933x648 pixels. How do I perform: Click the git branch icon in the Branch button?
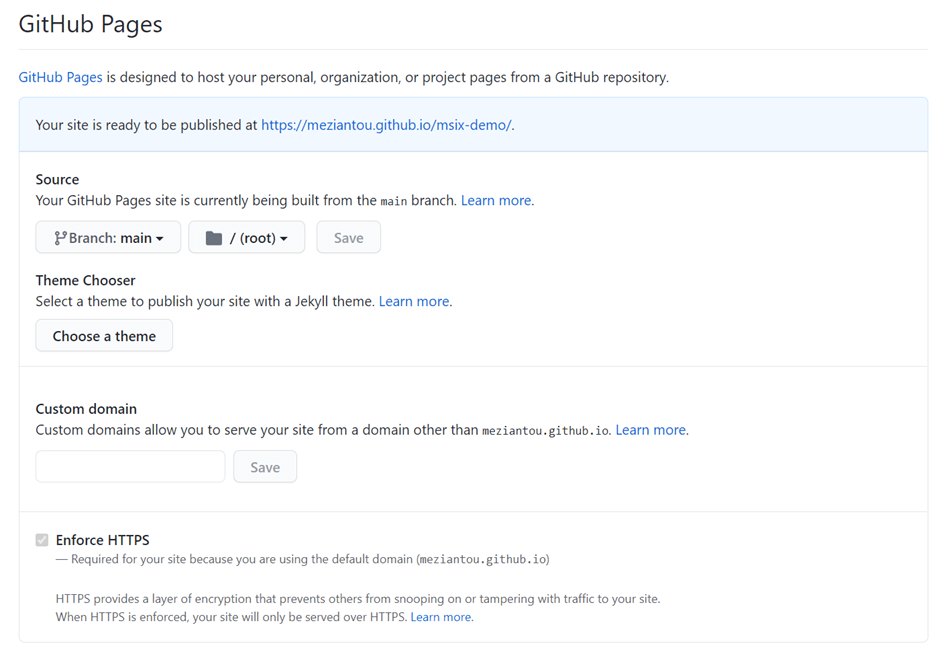(60, 238)
